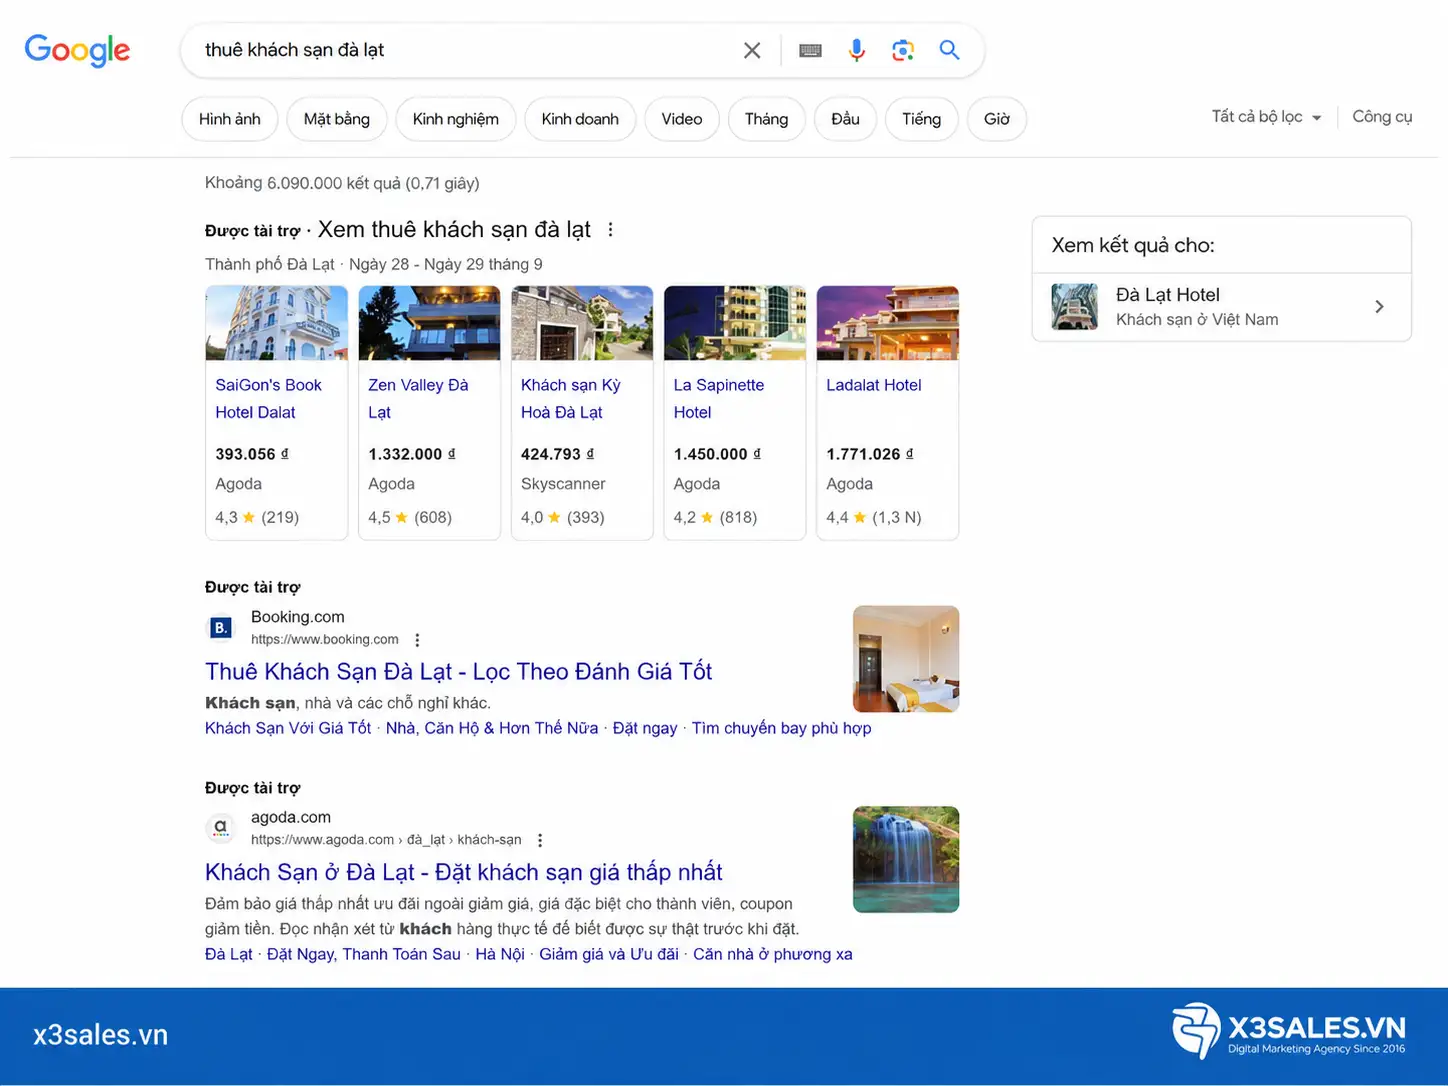The image size is (1448, 1086).
Task: Click the agoda.com favicon
Action: (221, 828)
